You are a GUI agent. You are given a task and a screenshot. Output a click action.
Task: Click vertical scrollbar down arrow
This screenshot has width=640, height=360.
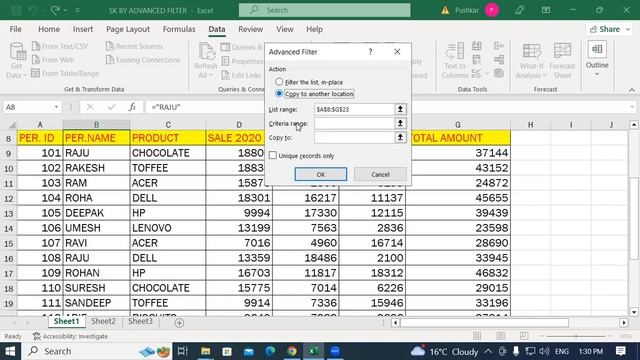pyautogui.click(x=633, y=312)
